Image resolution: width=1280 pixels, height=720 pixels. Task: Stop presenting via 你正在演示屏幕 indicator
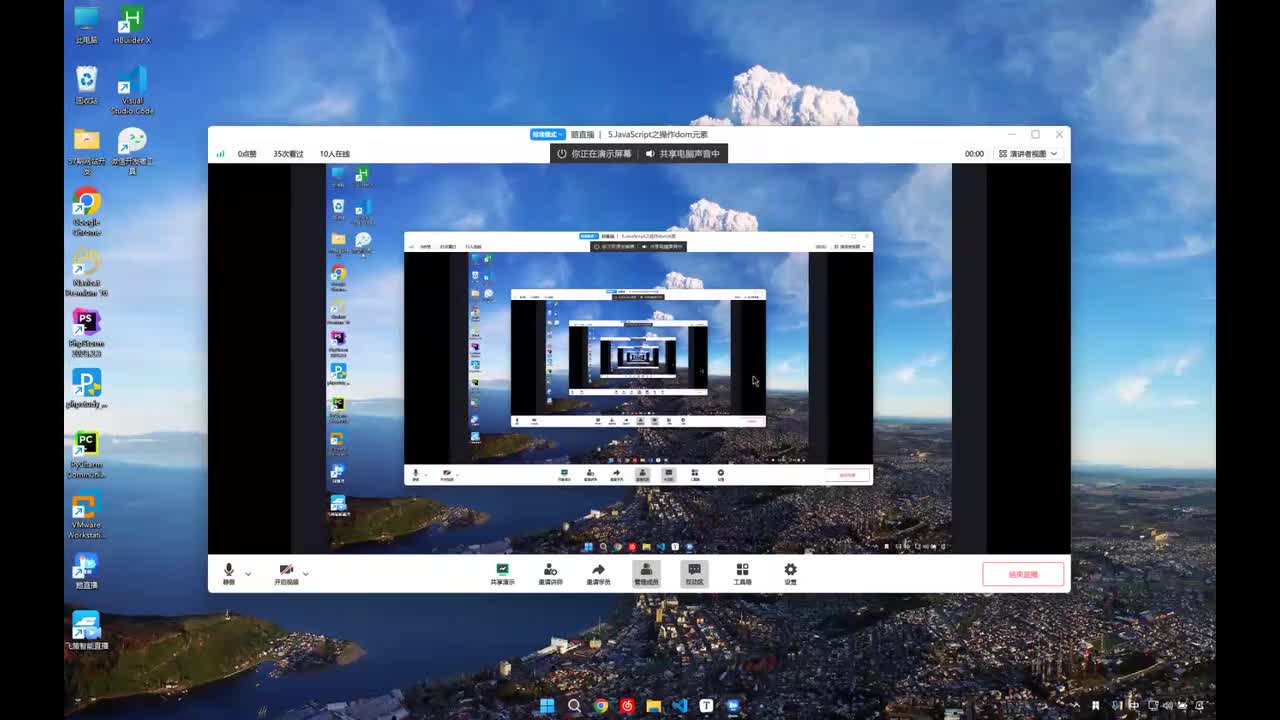(594, 154)
